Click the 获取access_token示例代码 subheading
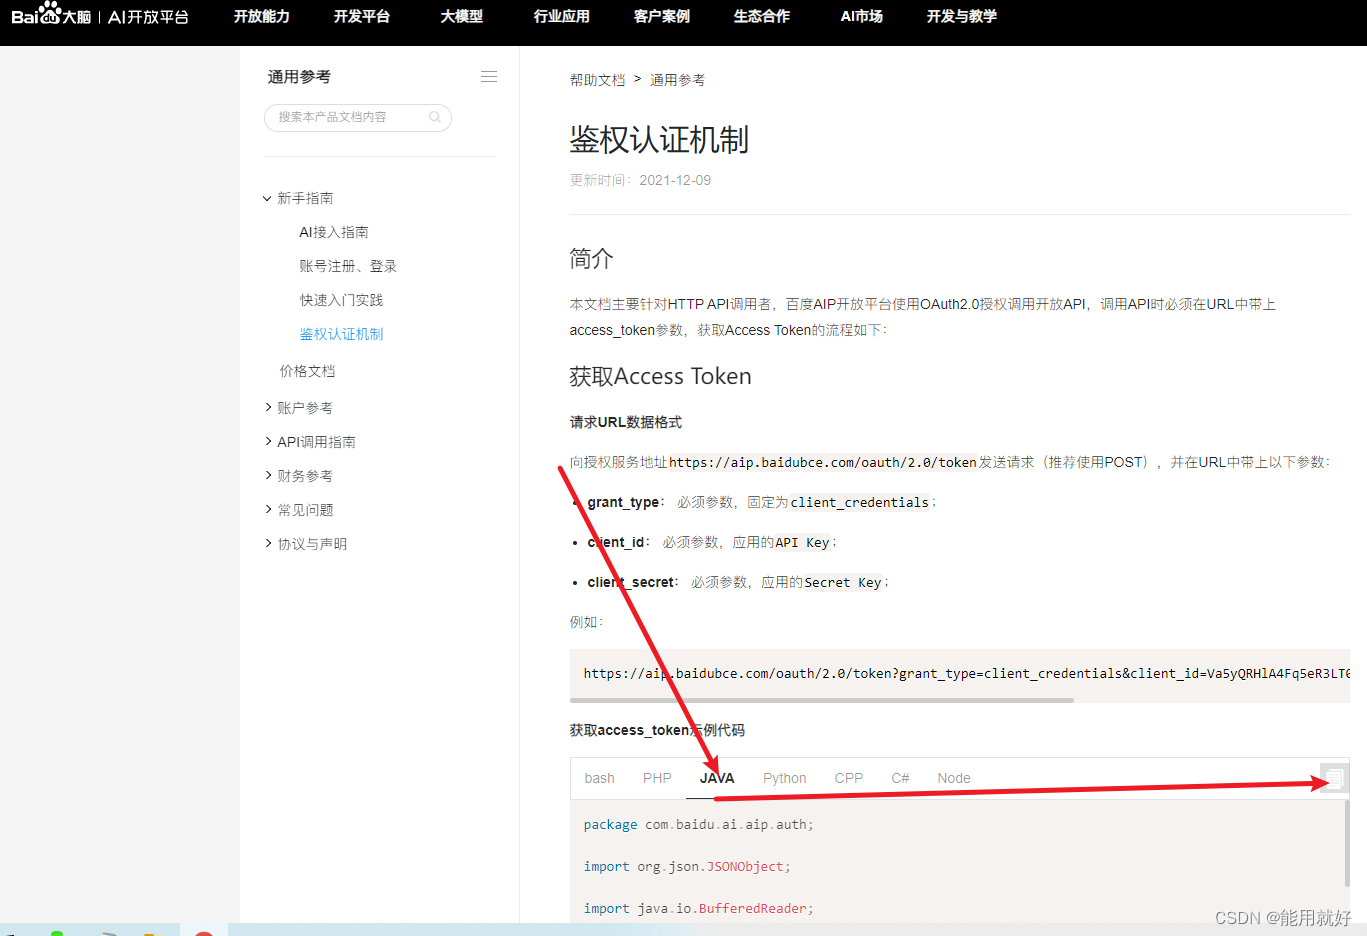 pyautogui.click(x=657, y=730)
